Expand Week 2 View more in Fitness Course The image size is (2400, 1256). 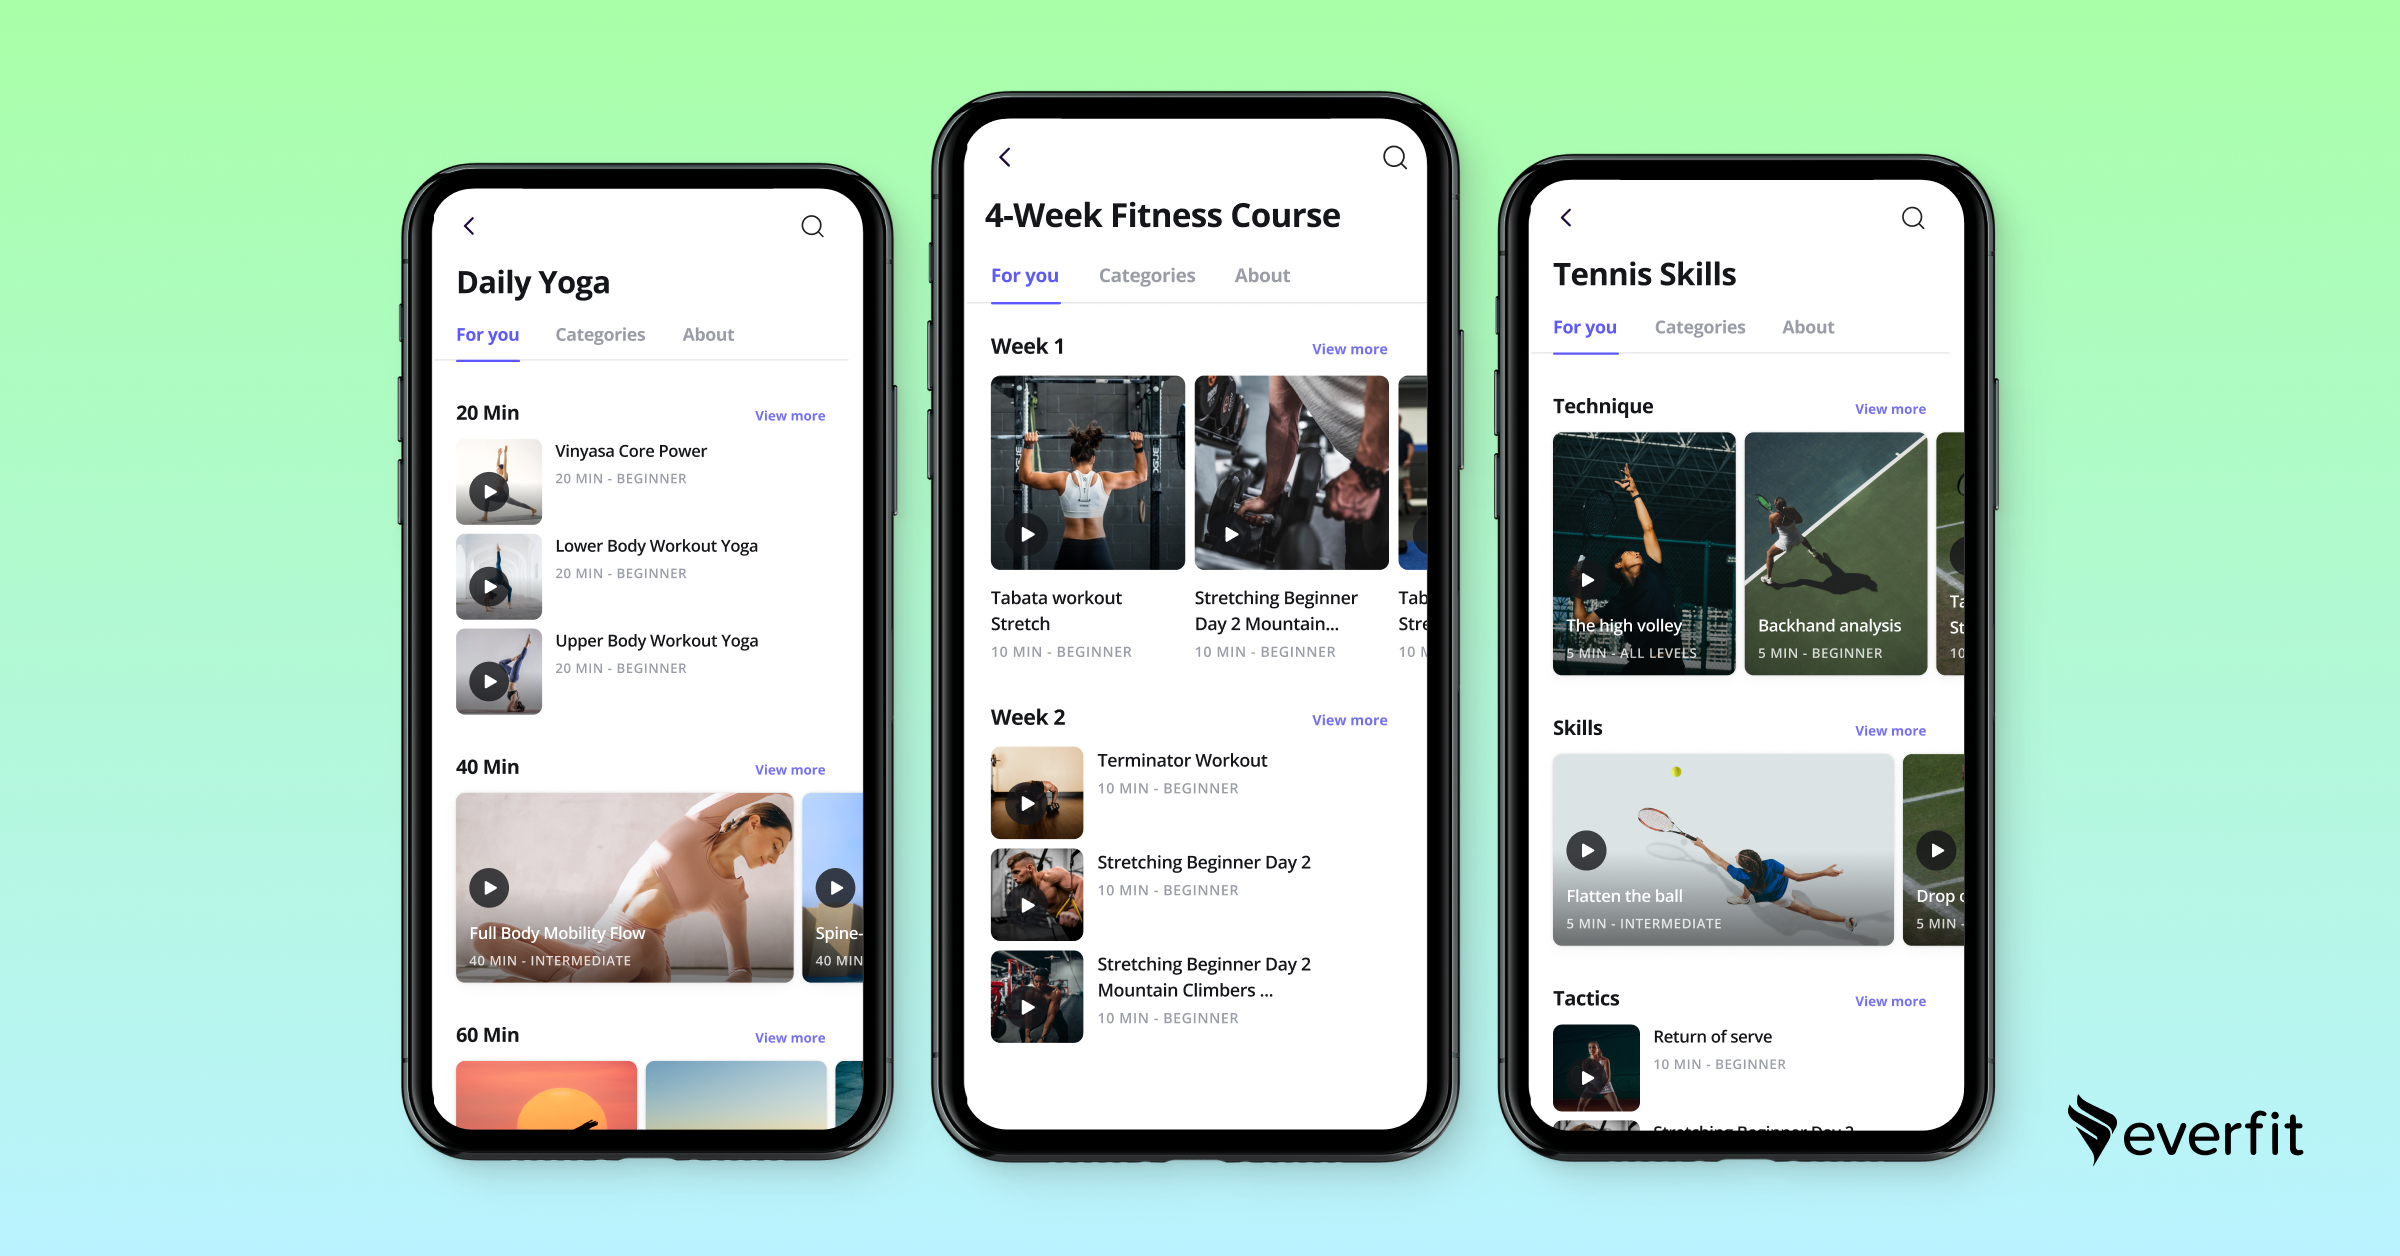[1349, 718]
